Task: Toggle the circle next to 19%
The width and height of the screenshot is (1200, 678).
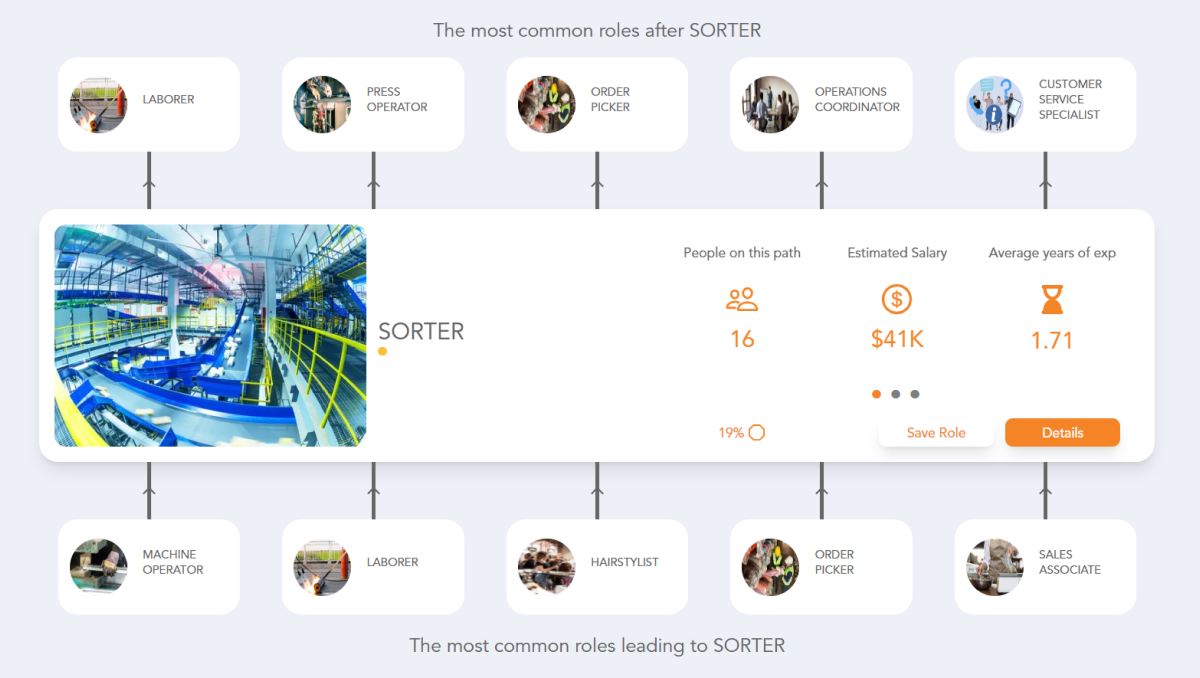Action: 757,432
